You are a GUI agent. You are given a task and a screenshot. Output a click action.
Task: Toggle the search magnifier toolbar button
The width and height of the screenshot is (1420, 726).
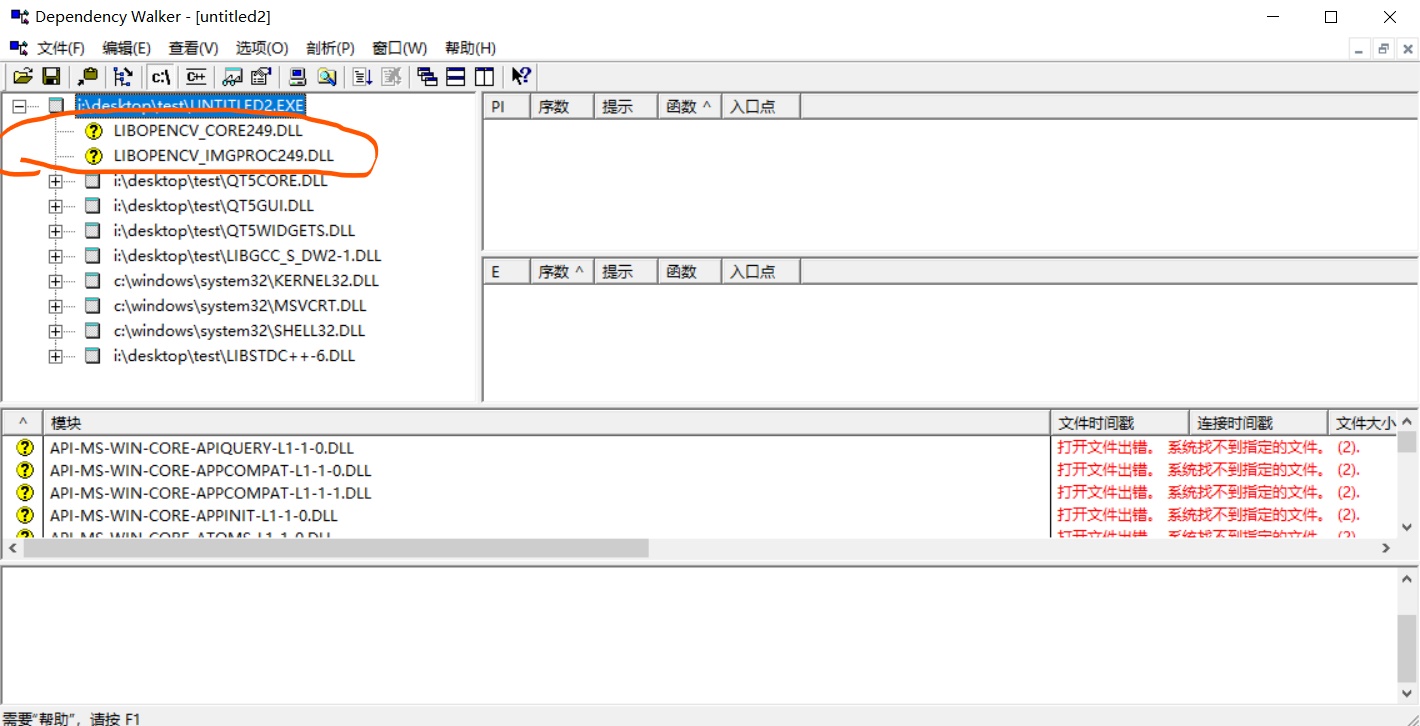(x=325, y=76)
